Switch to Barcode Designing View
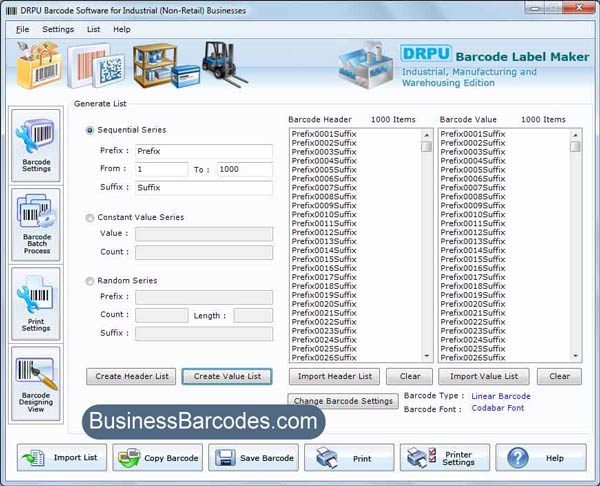 36,384
